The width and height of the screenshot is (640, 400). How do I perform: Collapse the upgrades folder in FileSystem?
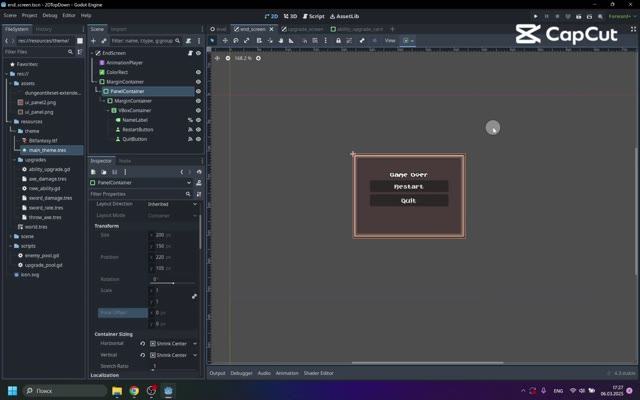coord(14,160)
